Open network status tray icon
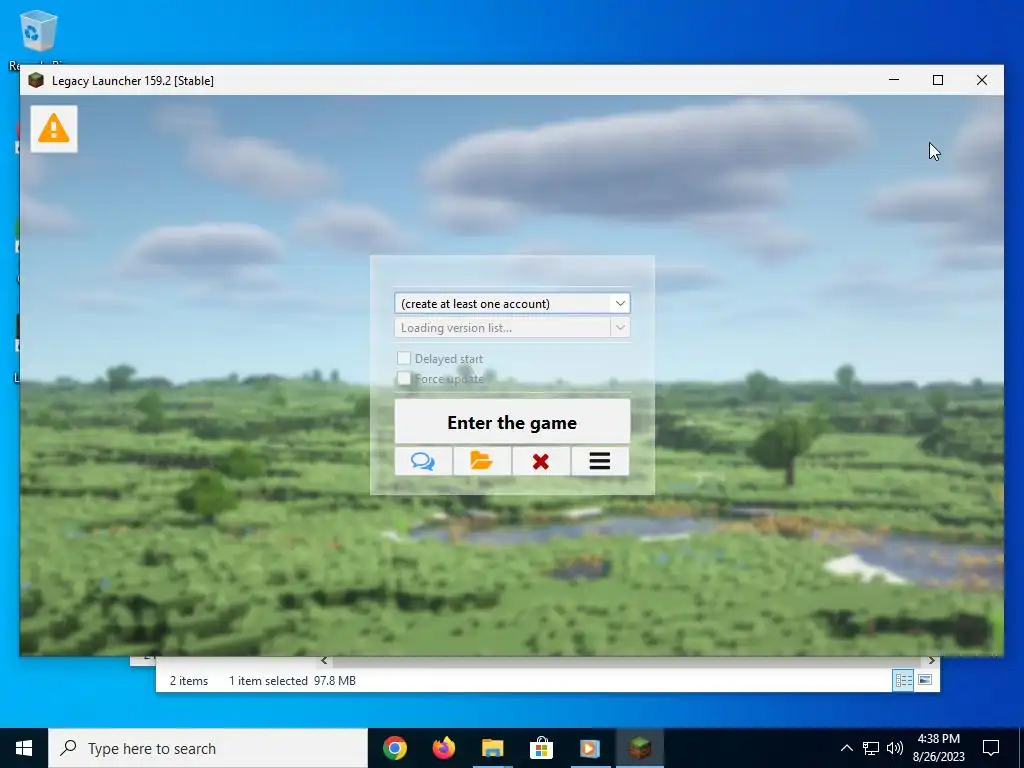 (x=871, y=748)
